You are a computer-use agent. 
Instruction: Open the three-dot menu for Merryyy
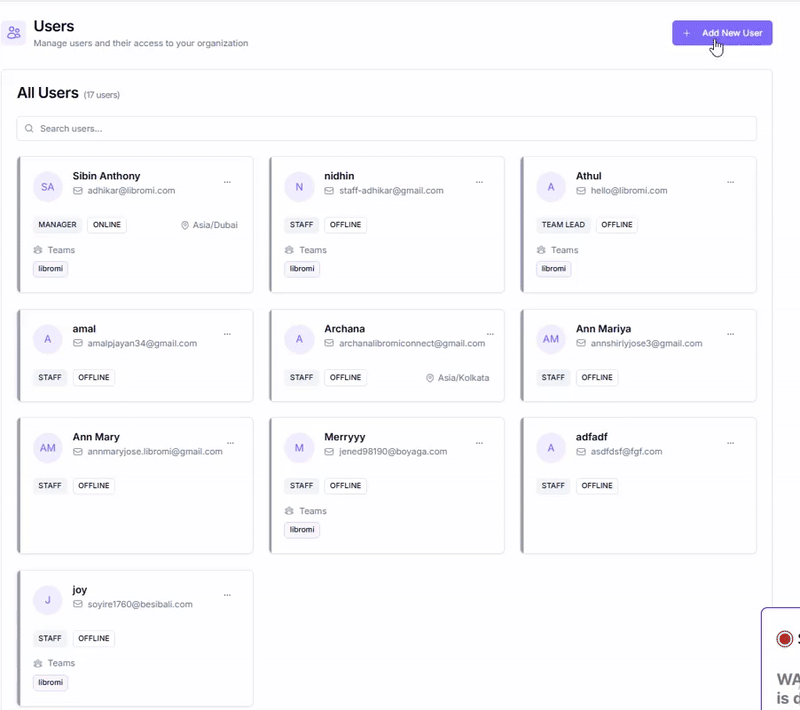(x=479, y=443)
